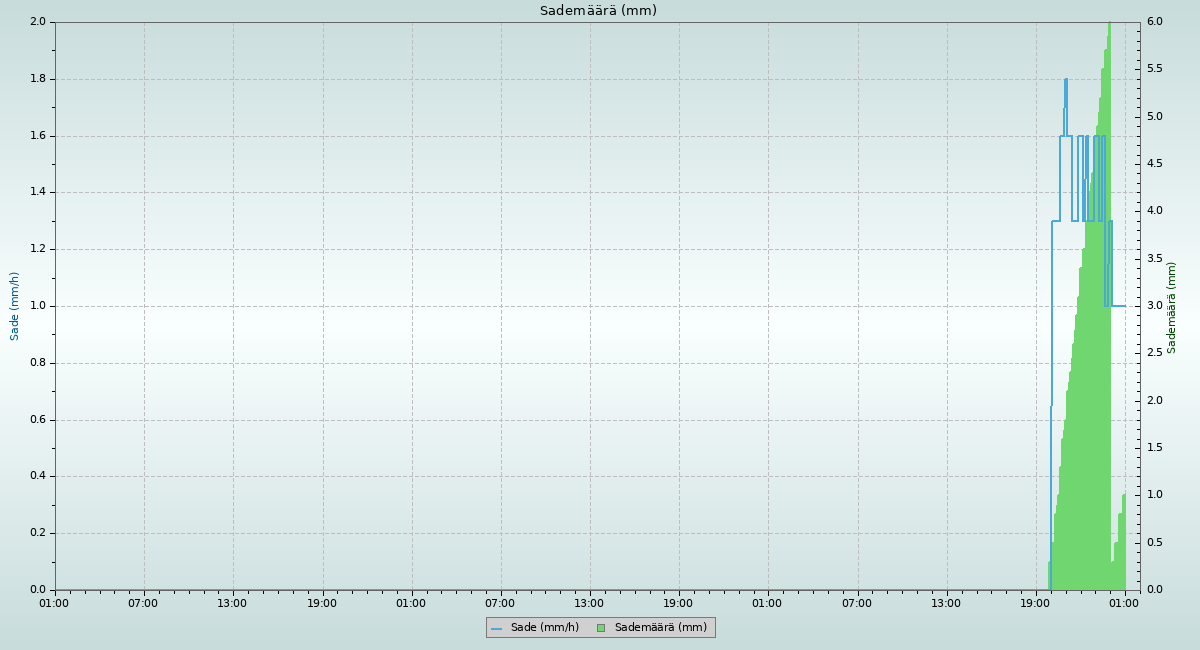The image size is (1200, 650).
Task: Click the 3.5 tick on the right axis
Action: pos(1154,259)
